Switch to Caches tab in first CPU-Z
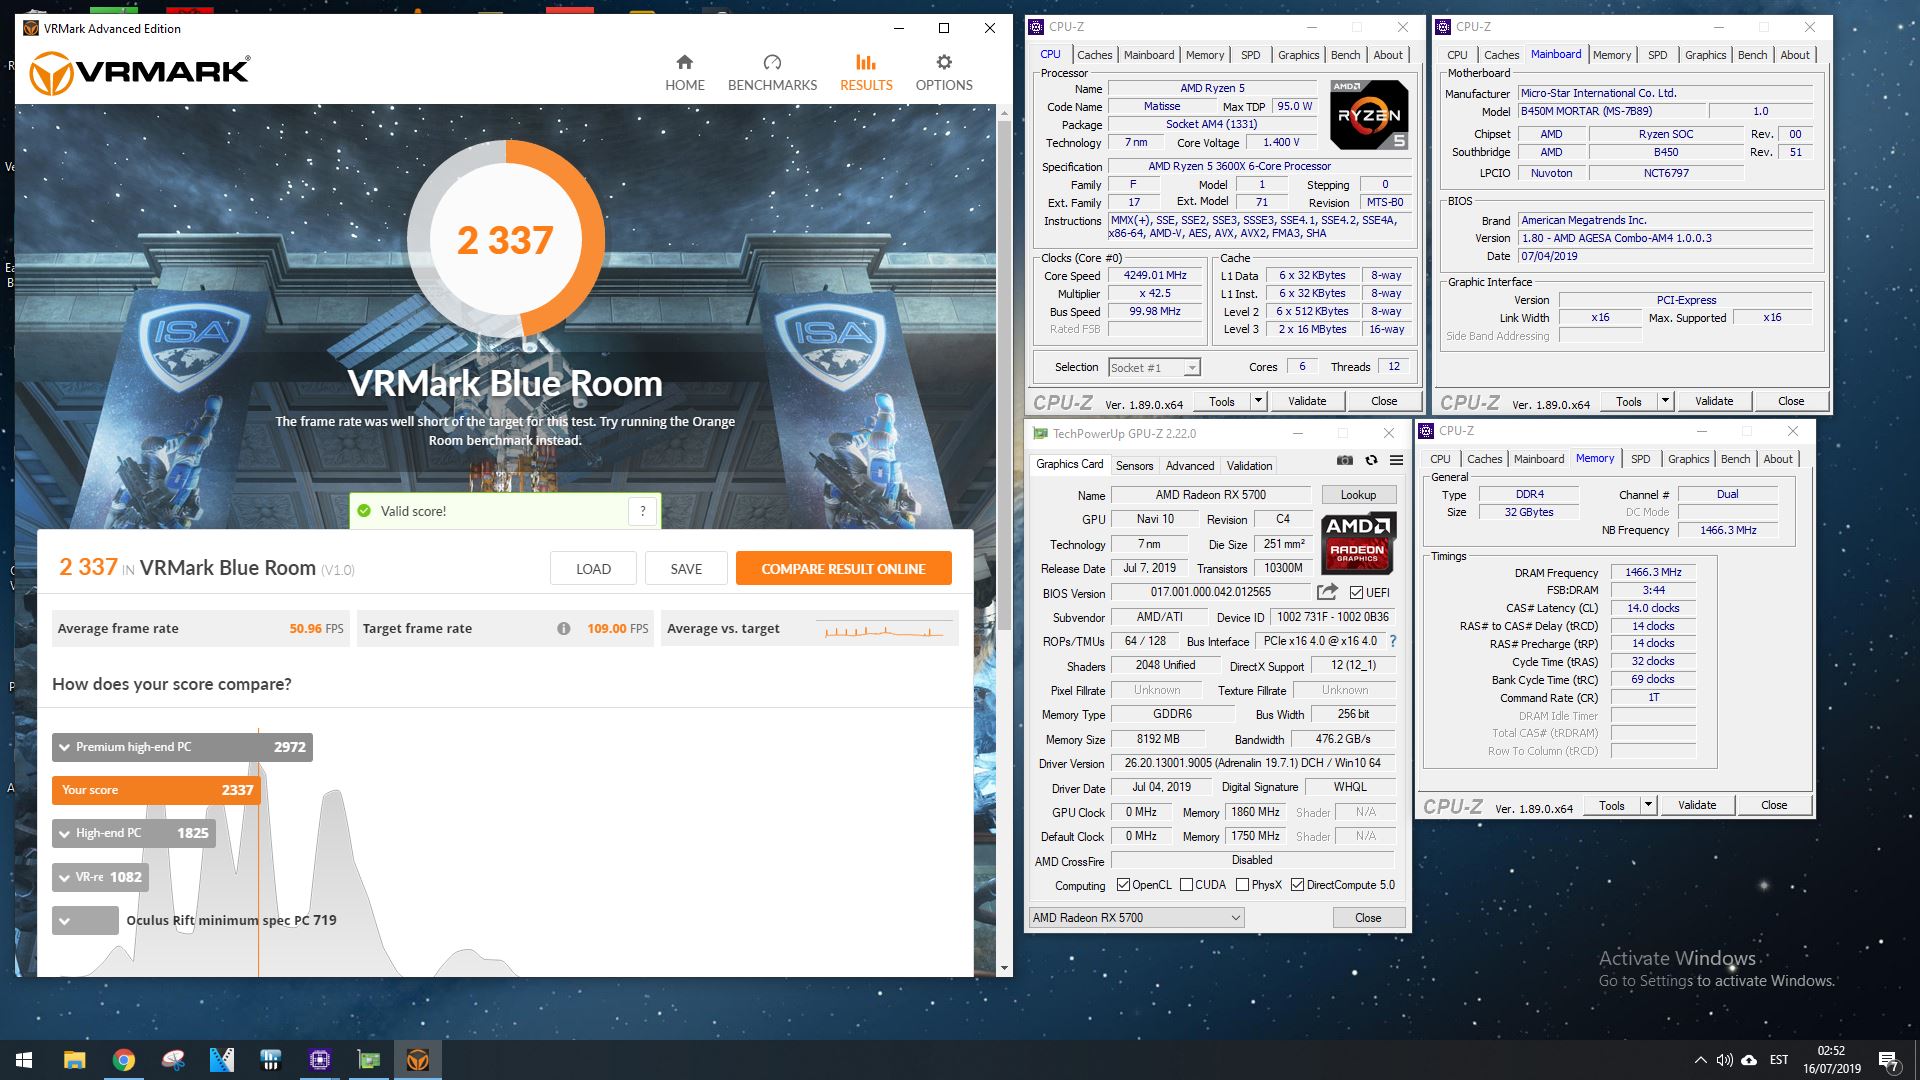 coord(1094,55)
